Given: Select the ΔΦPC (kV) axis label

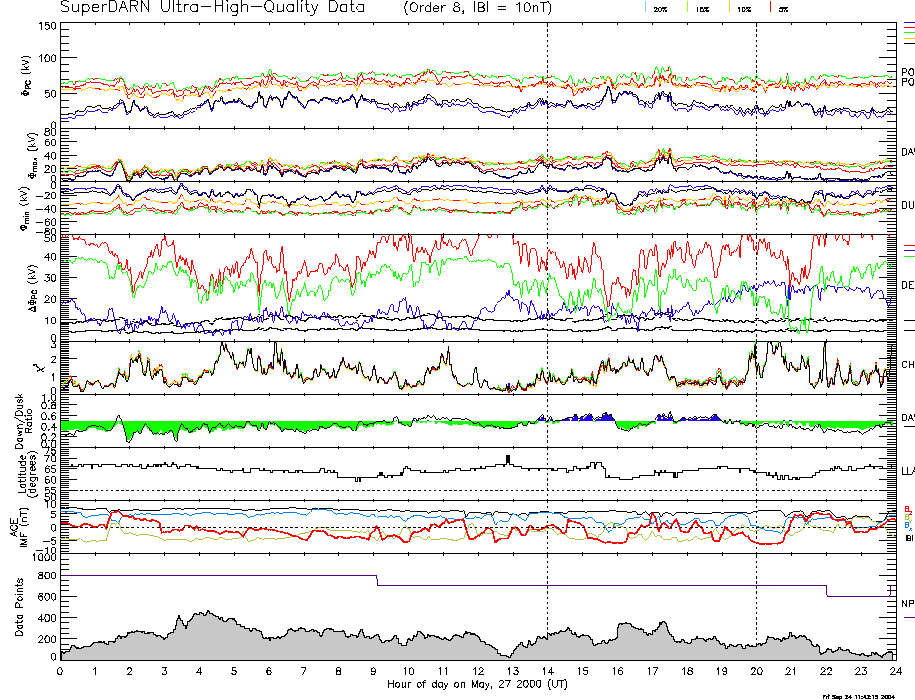Looking at the screenshot, I should [x=29, y=287].
